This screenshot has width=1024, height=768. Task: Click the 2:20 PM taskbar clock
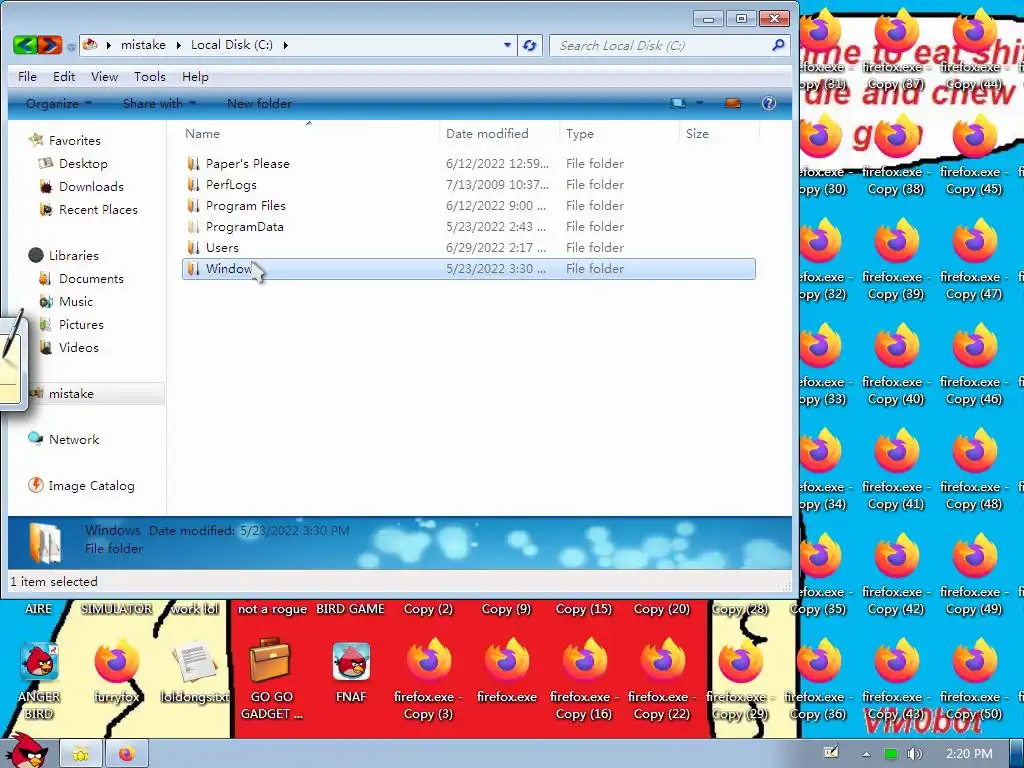tap(969, 754)
